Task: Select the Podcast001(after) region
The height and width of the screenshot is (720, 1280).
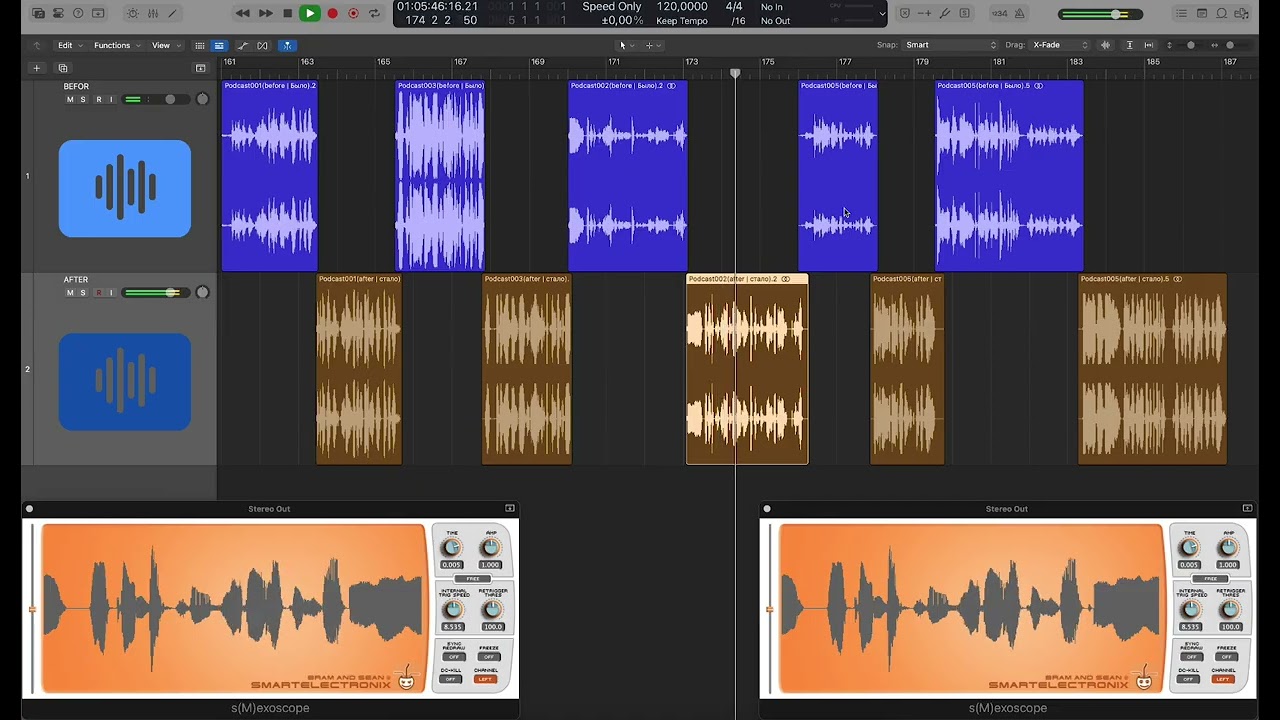Action: tap(359, 369)
